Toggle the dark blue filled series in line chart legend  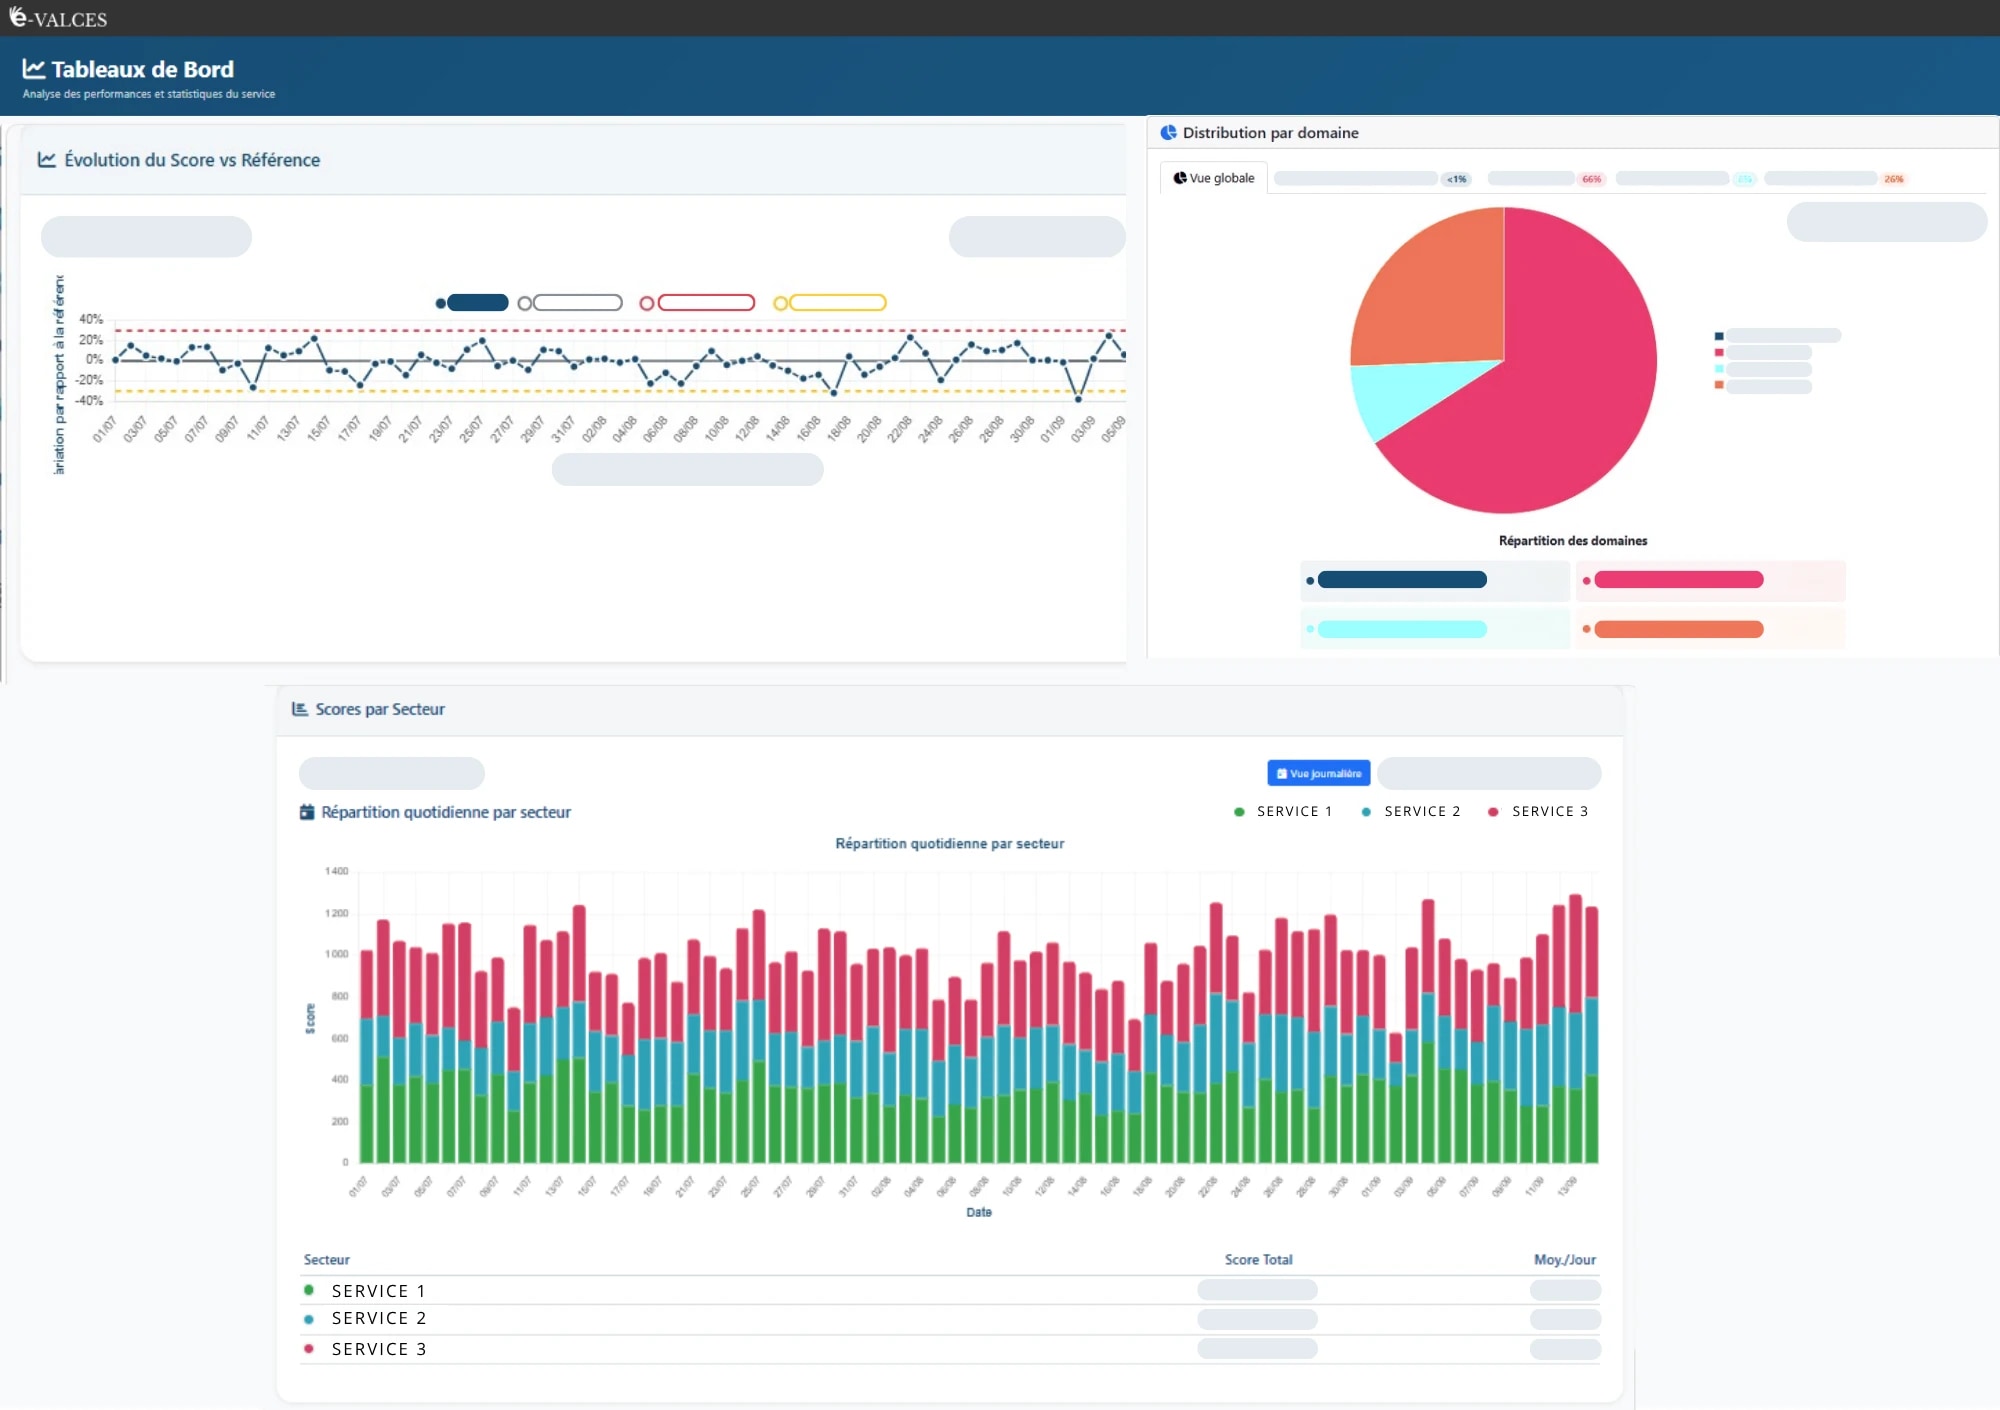[472, 303]
